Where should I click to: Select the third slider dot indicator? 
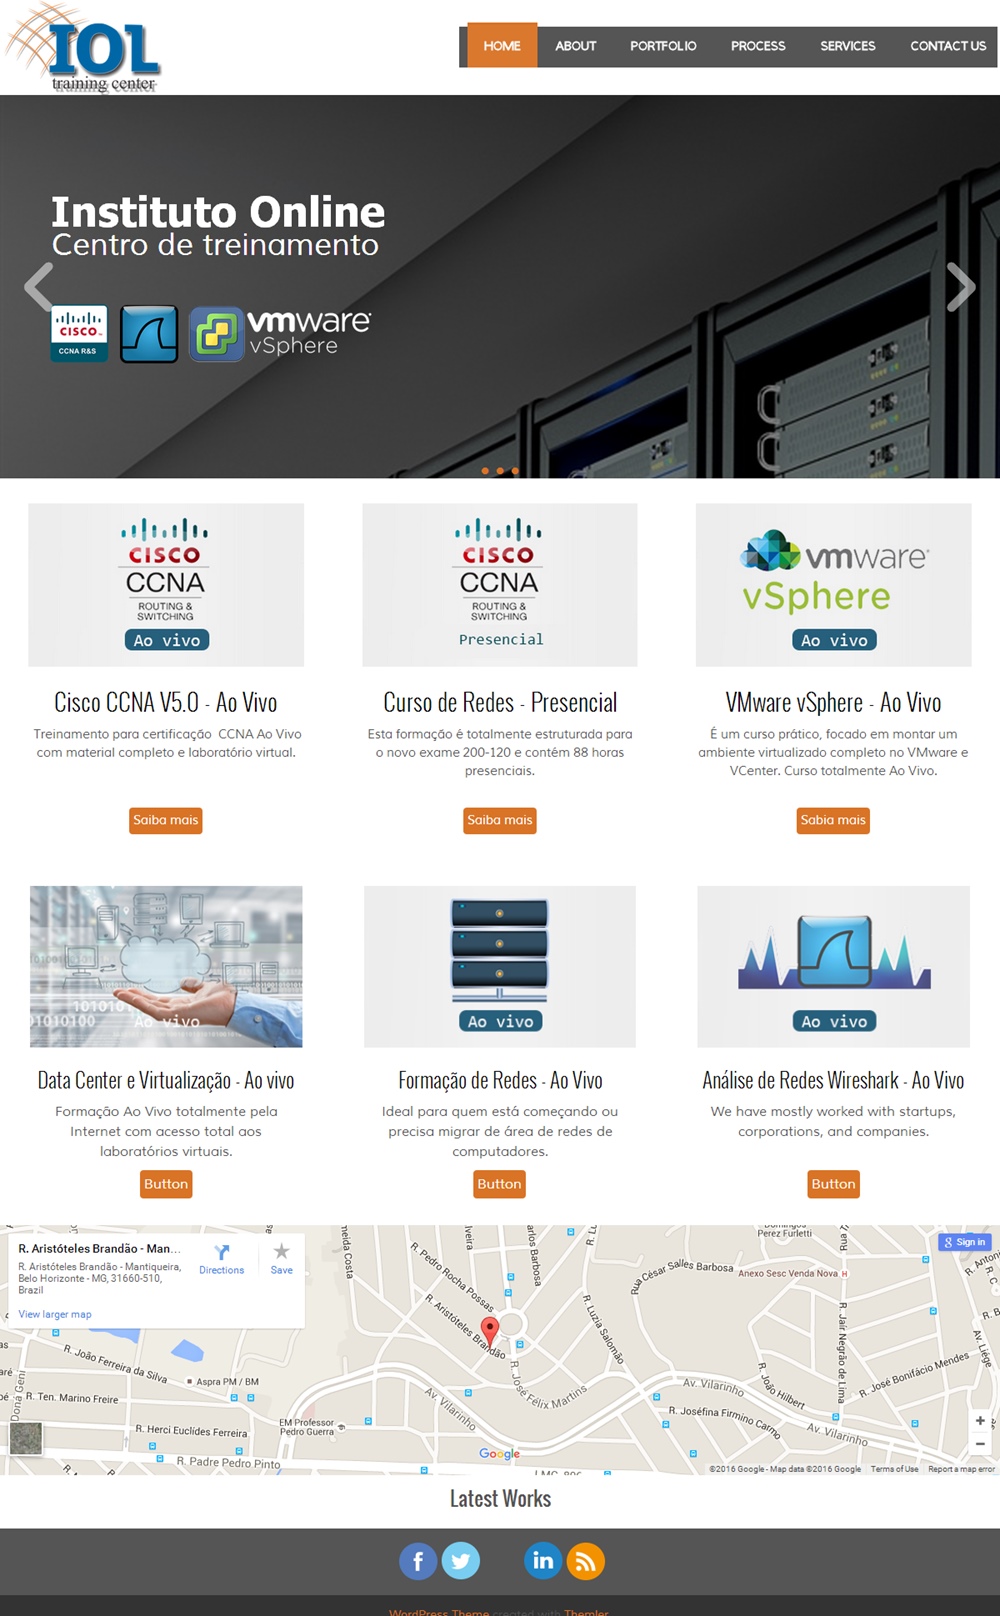(515, 470)
